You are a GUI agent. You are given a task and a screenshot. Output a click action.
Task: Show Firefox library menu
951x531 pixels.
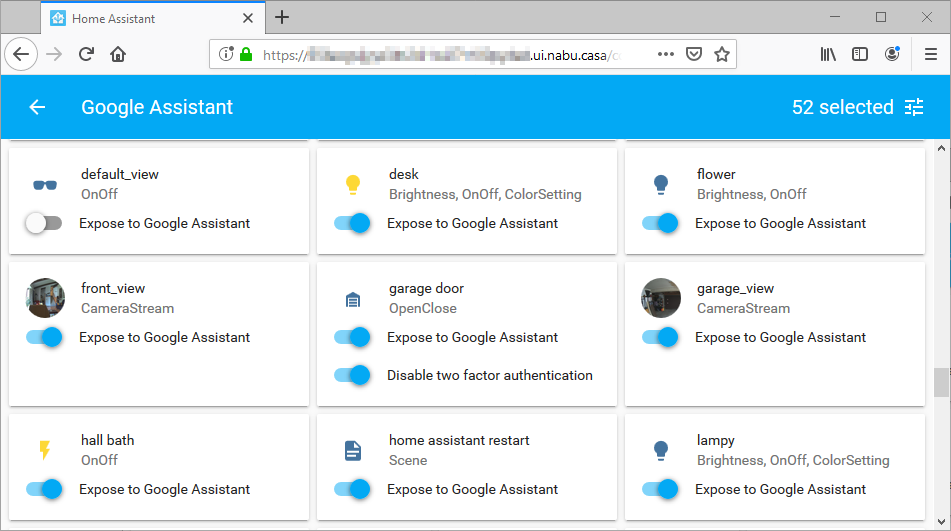828,54
